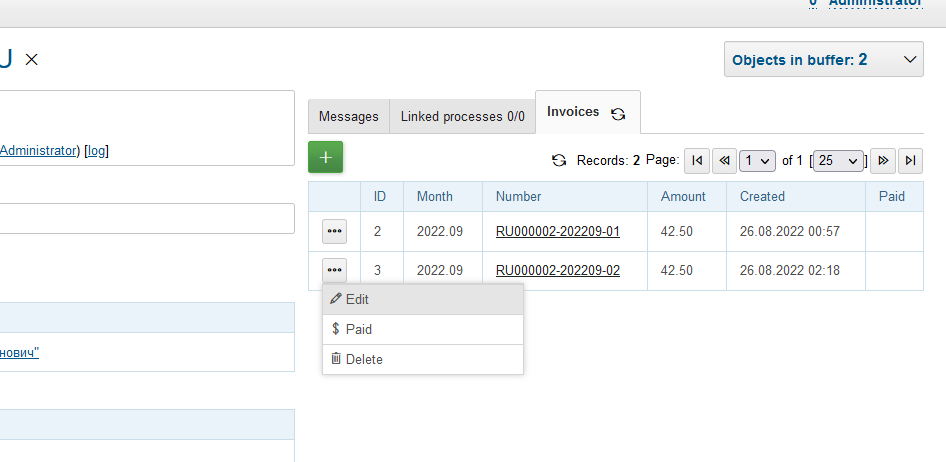Click the log link

coord(96,151)
